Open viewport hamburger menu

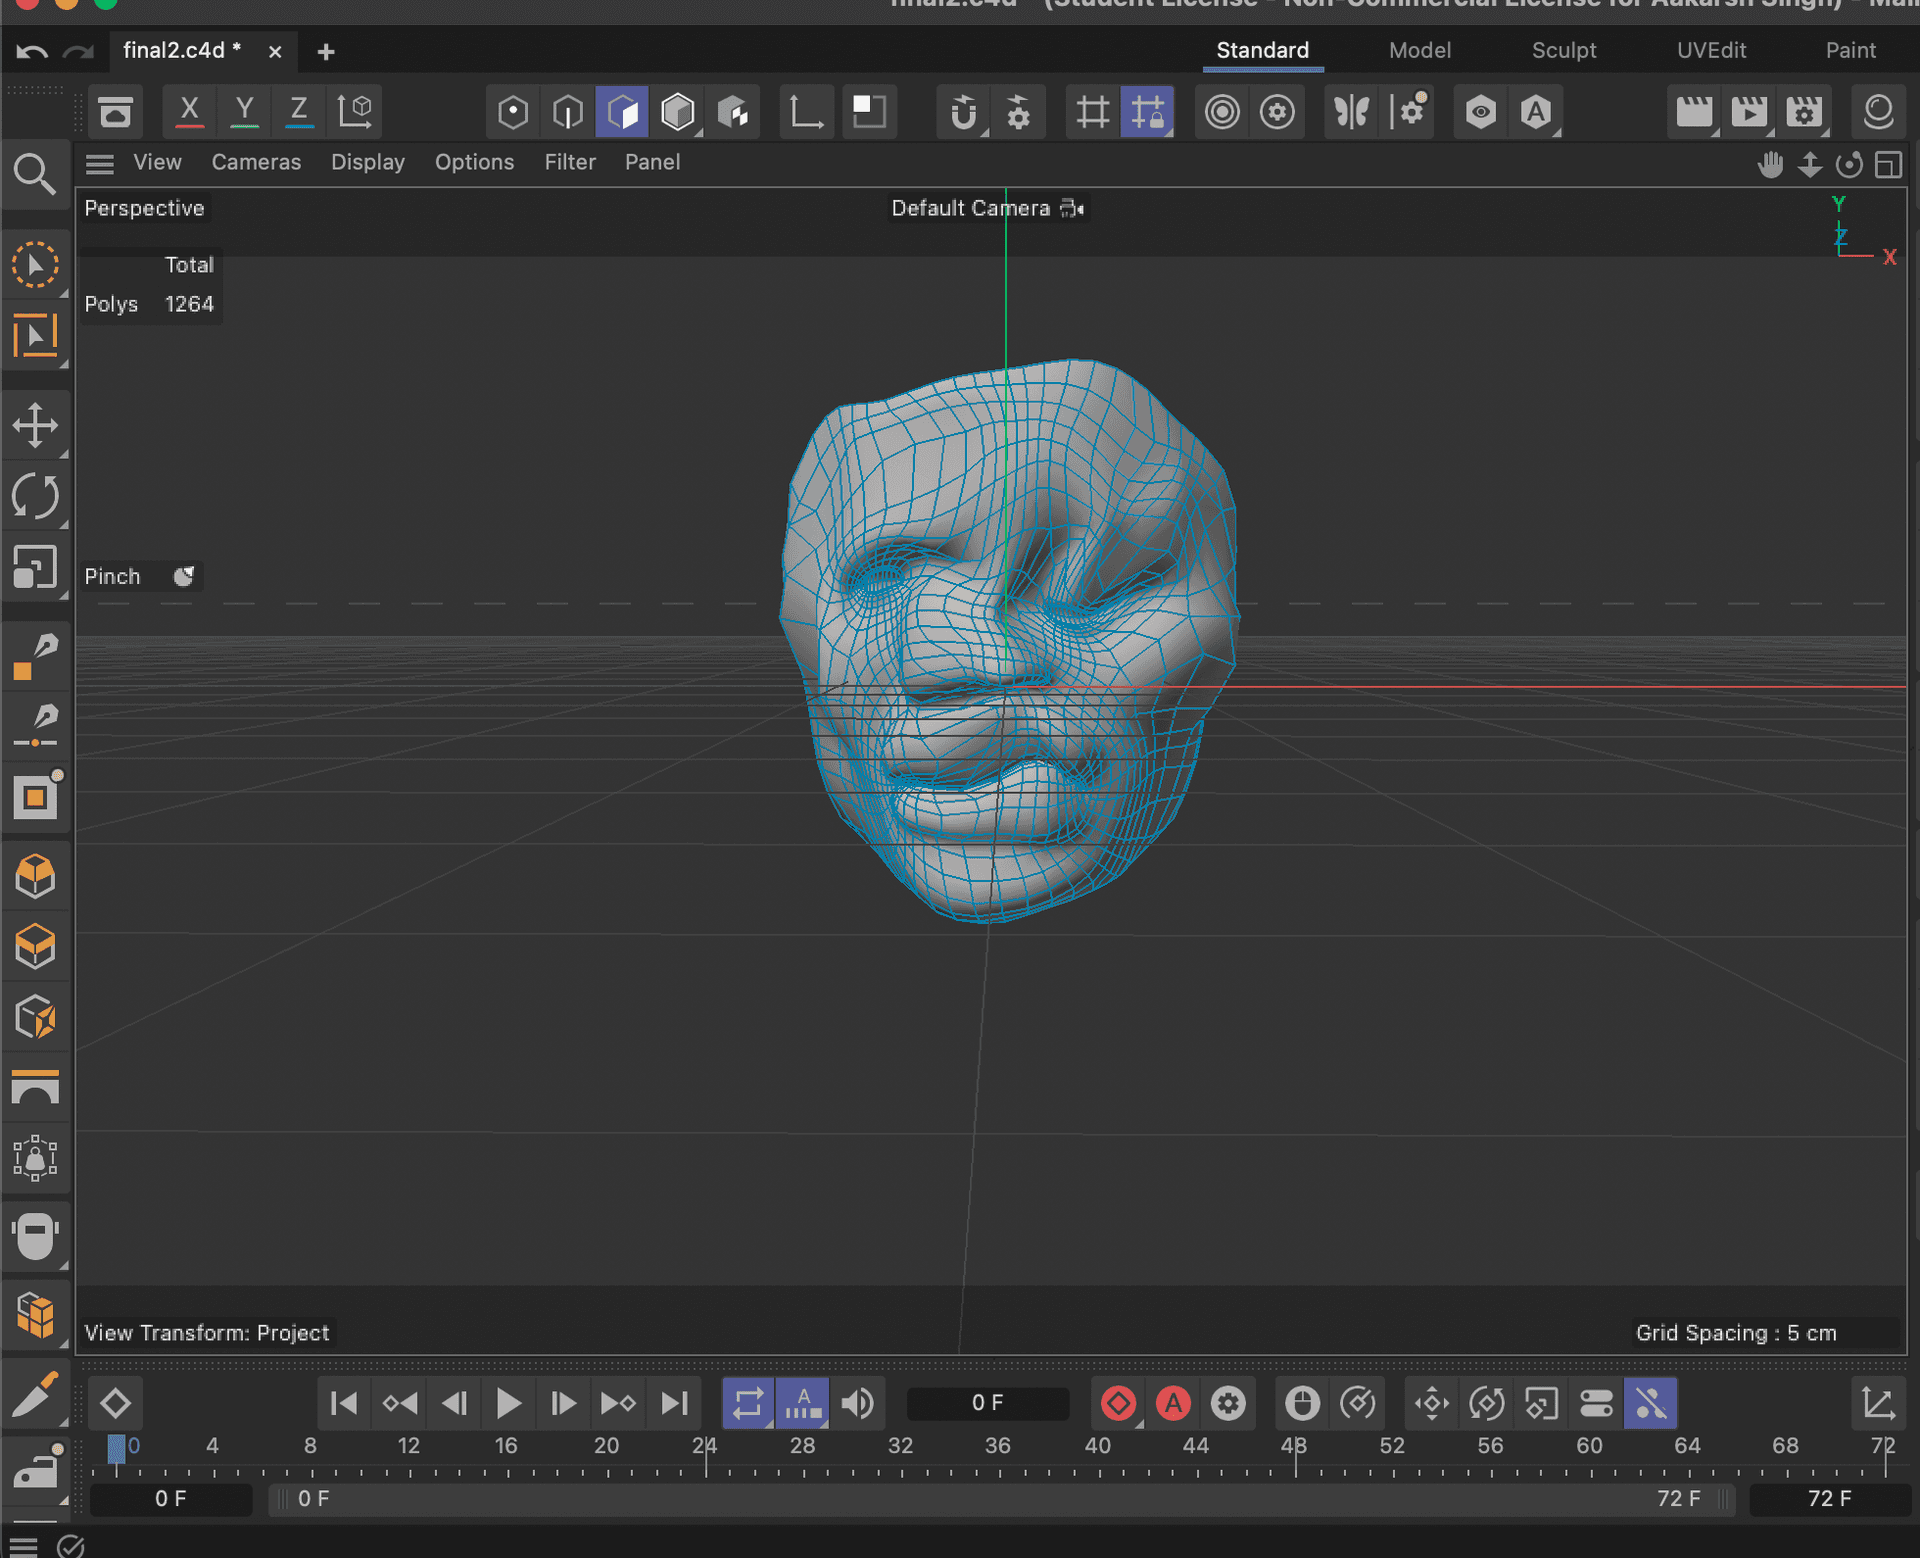click(99, 163)
